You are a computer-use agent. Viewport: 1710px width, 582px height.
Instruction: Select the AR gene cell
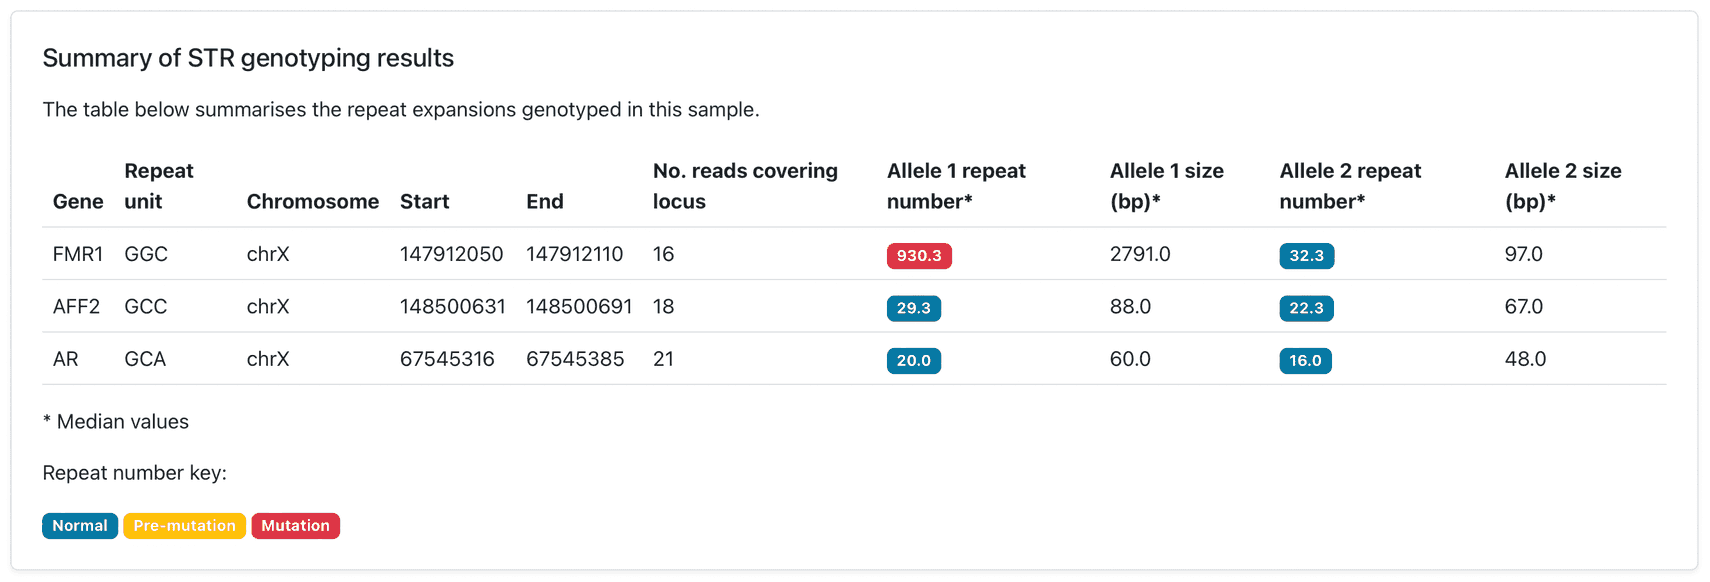65,359
